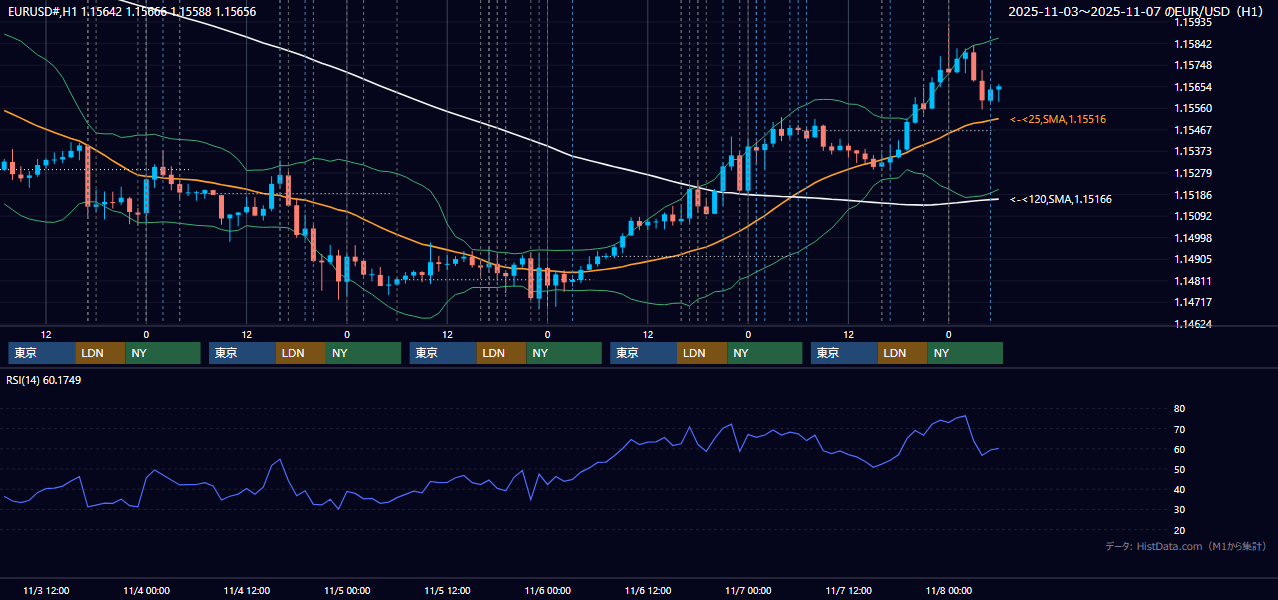Click price axis value 1.15935
1278x600 pixels.
click(1192, 22)
